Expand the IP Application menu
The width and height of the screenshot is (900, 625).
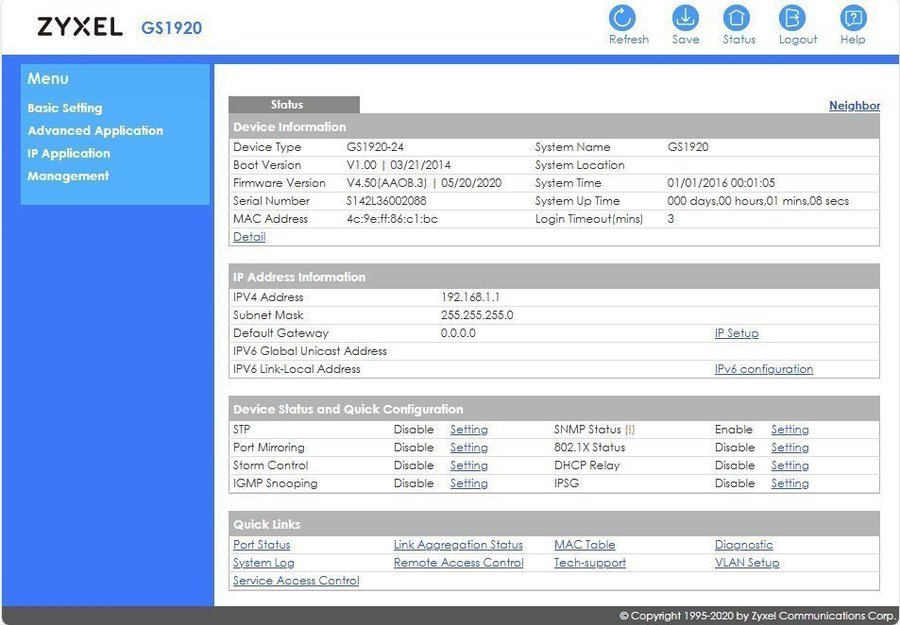coord(69,154)
